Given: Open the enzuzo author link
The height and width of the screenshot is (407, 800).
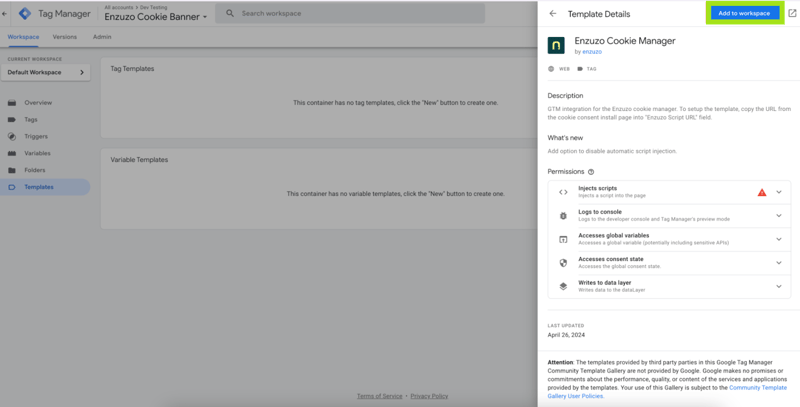Looking at the screenshot, I should click(x=592, y=52).
